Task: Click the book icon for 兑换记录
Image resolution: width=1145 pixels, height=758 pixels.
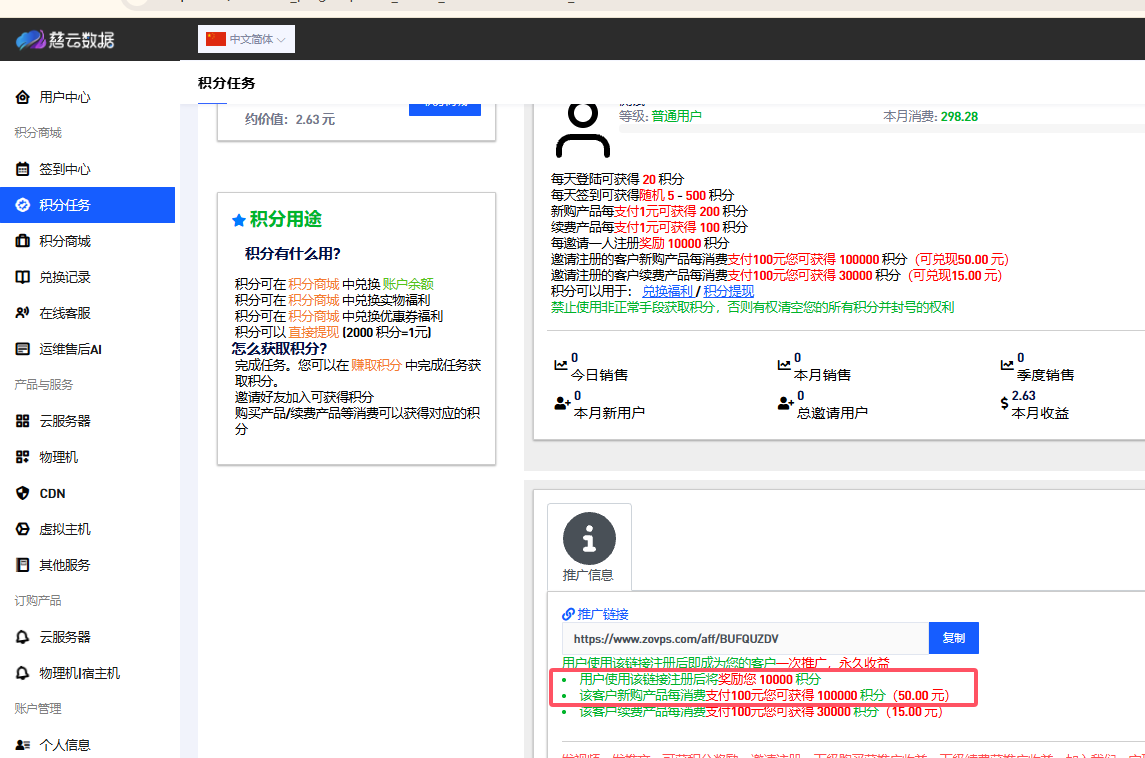Action: (22, 277)
